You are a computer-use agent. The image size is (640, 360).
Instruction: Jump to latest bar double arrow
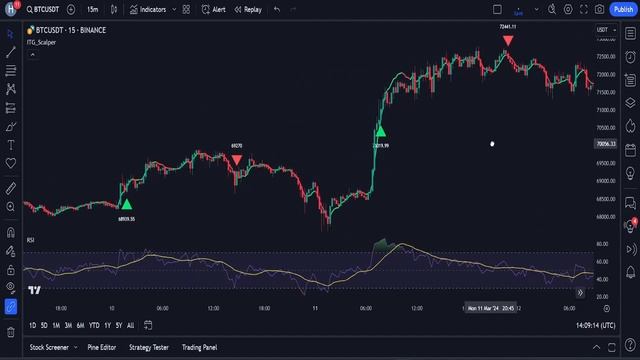coord(580,293)
